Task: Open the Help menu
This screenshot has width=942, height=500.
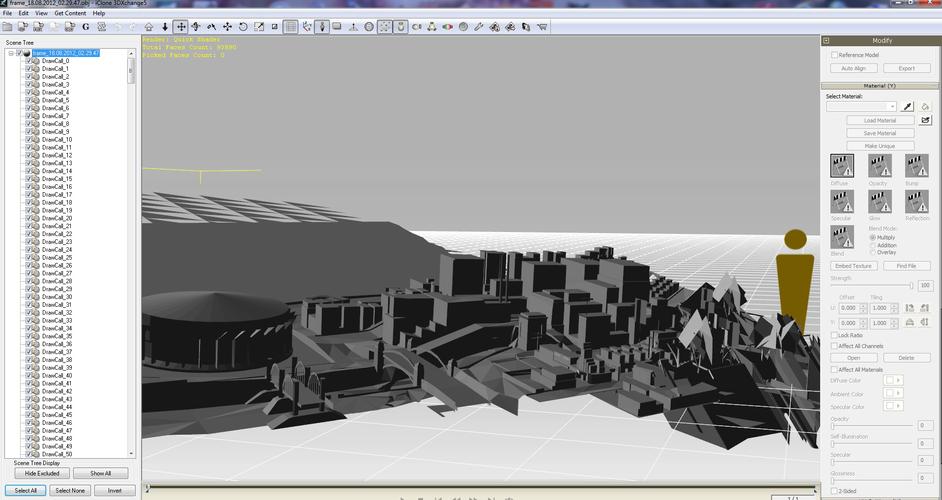Action: pos(99,13)
